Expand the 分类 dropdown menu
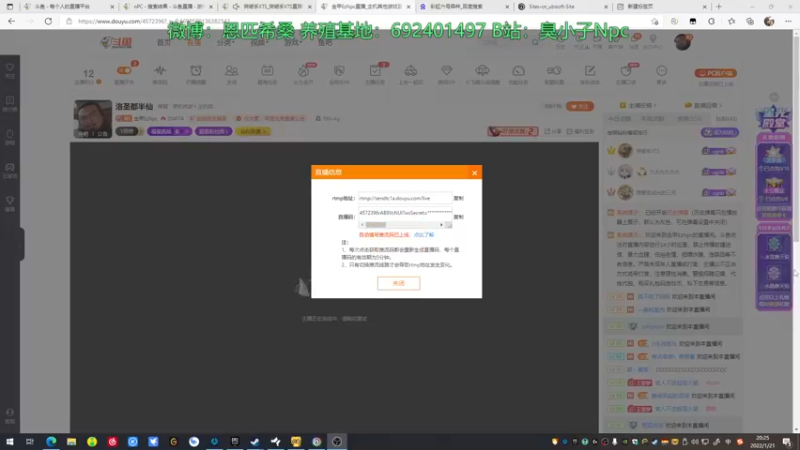The width and height of the screenshot is (800, 450). pyautogui.click(x=226, y=42)
